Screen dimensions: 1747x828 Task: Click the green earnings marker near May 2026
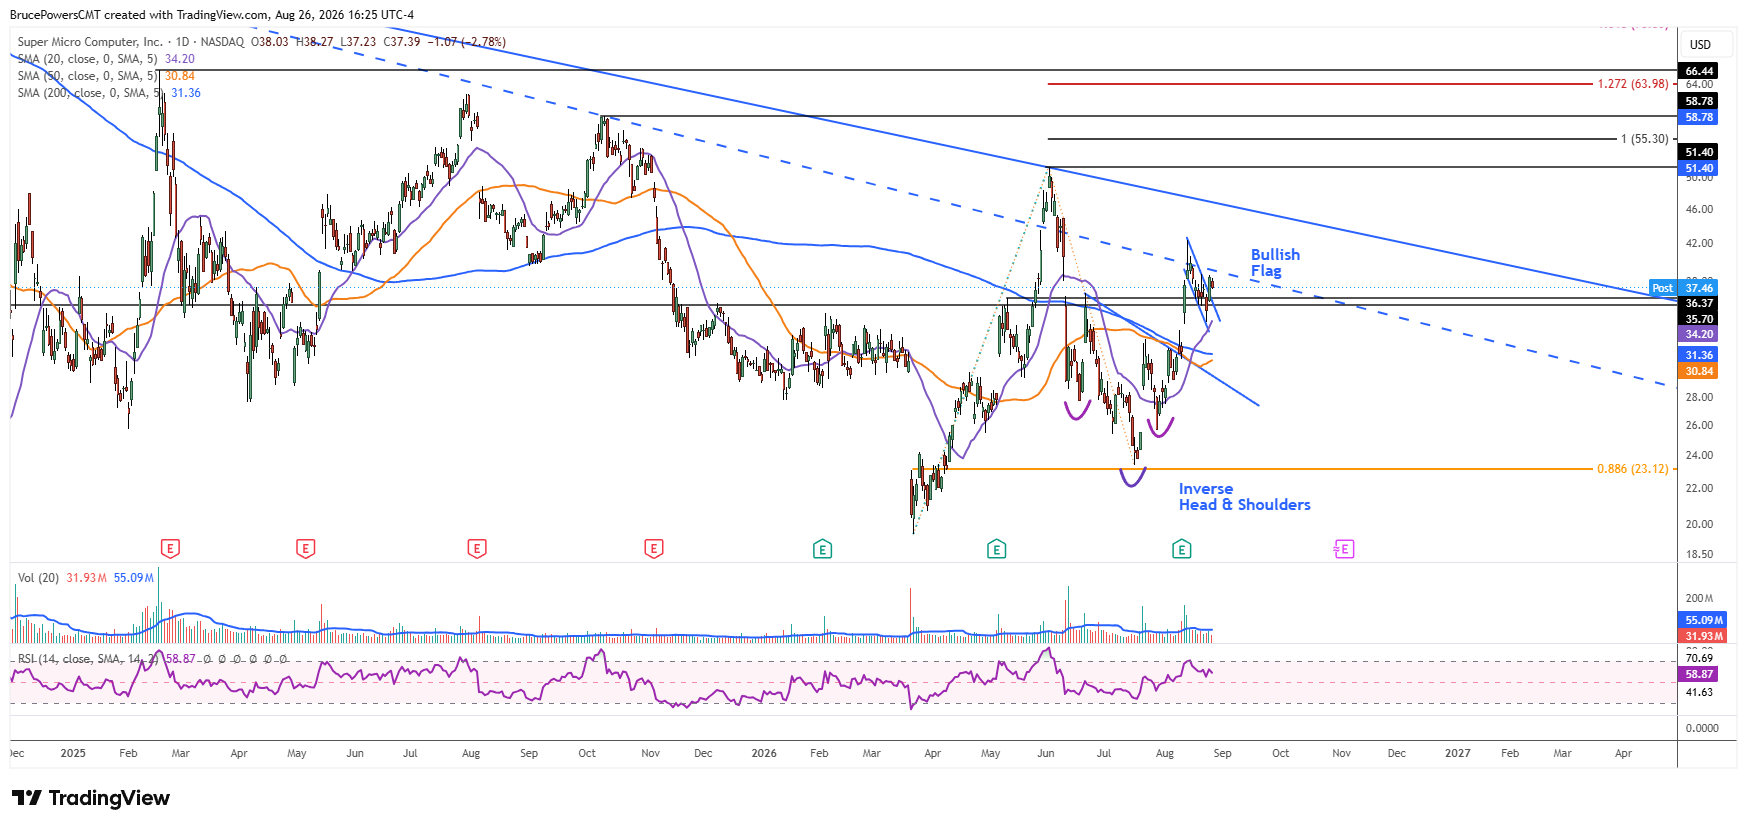(x=996, y=549)
